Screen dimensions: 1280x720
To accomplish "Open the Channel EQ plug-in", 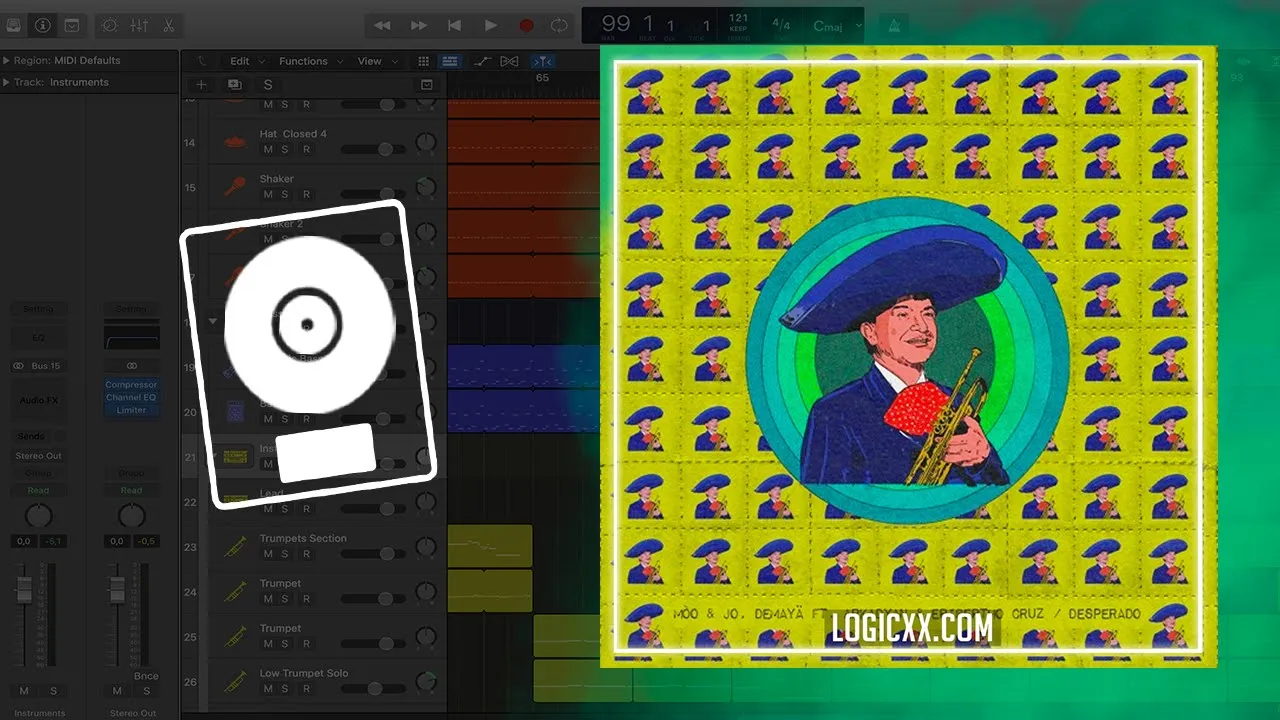I will coord(132,397).
